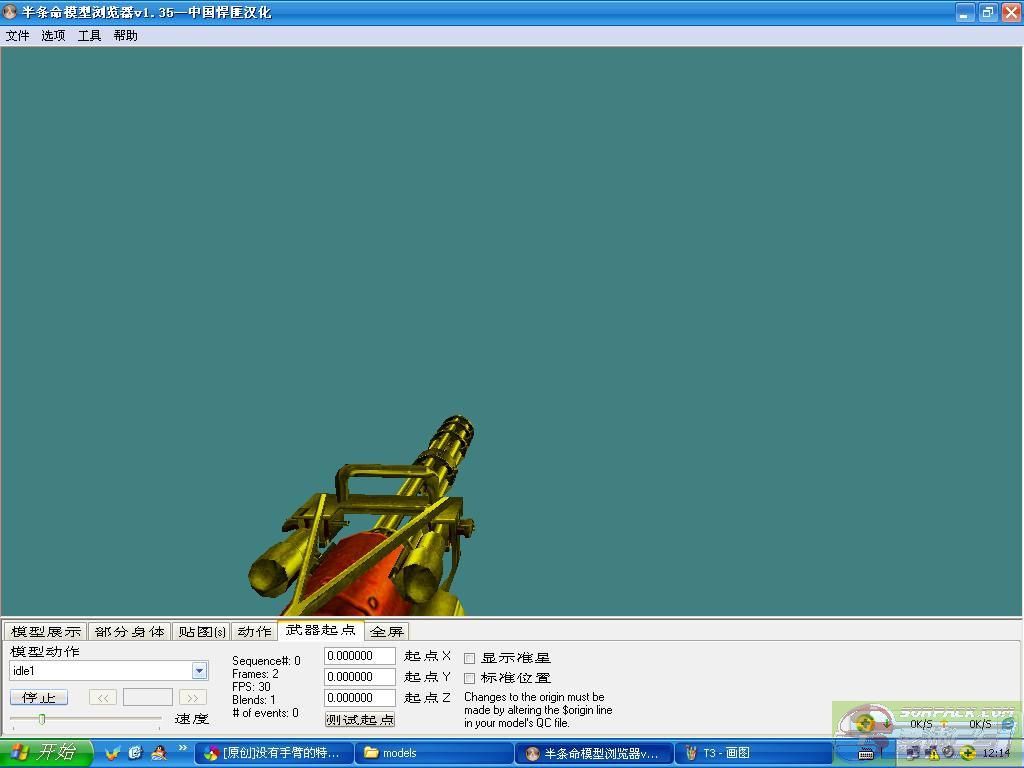Image resolution: width=1024 pixels, height=768 pixels.
Task: Switch to the 模型展示 tab
Action: 46,632
